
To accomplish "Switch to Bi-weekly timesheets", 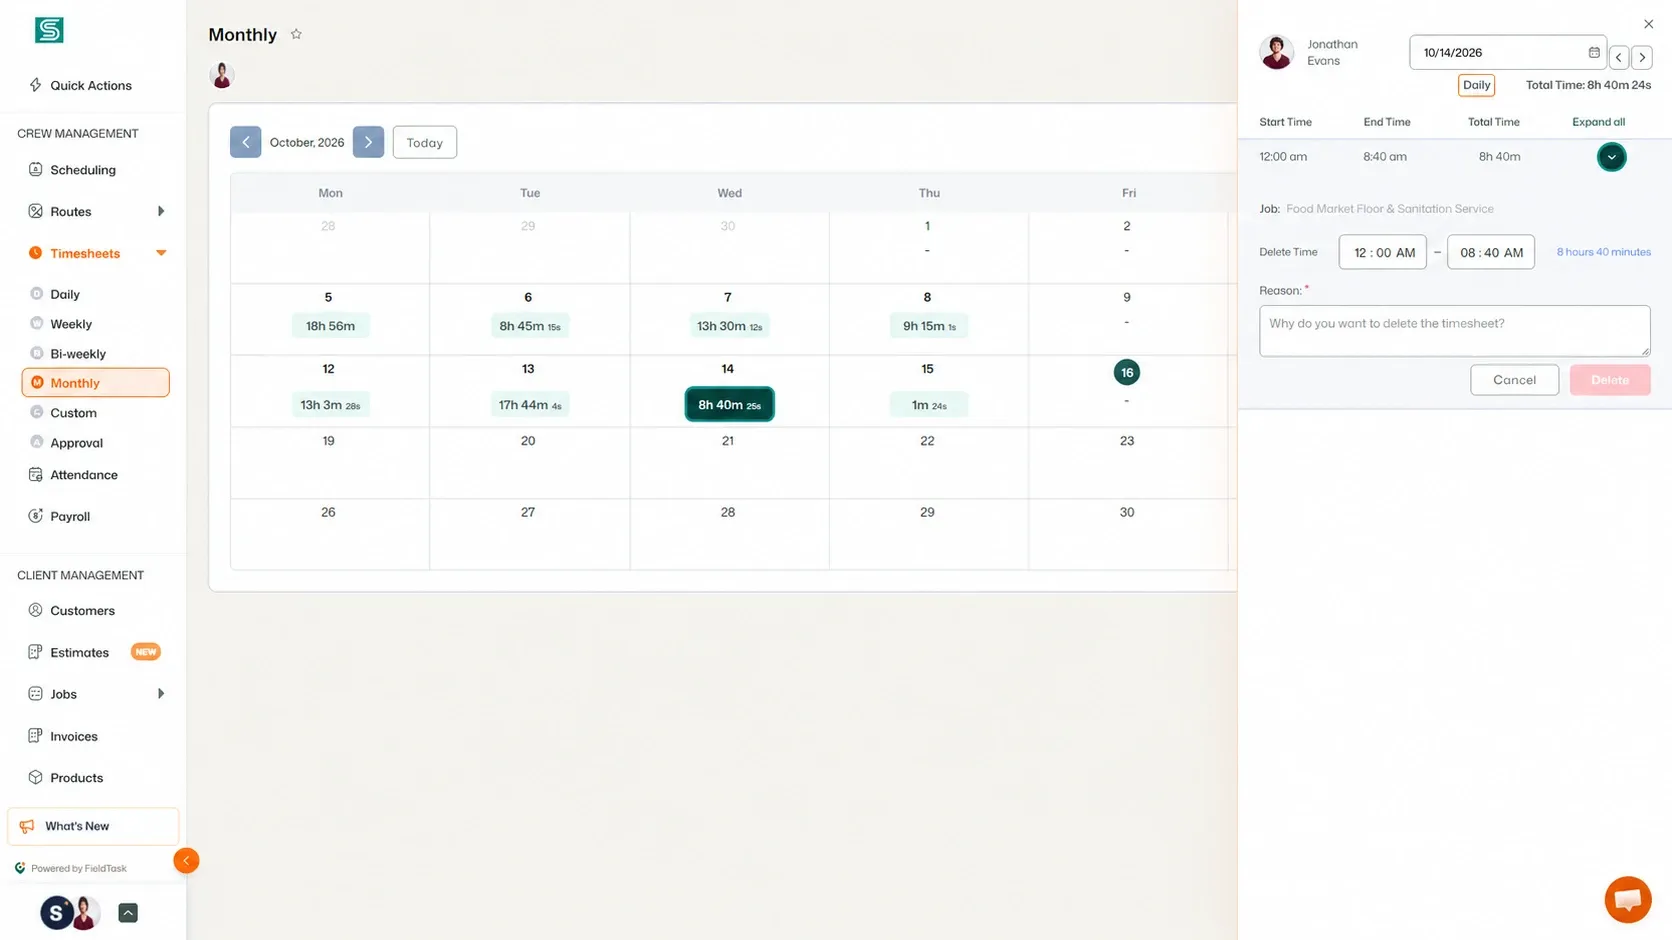I will pyautogui.click(x=78, y=354).
